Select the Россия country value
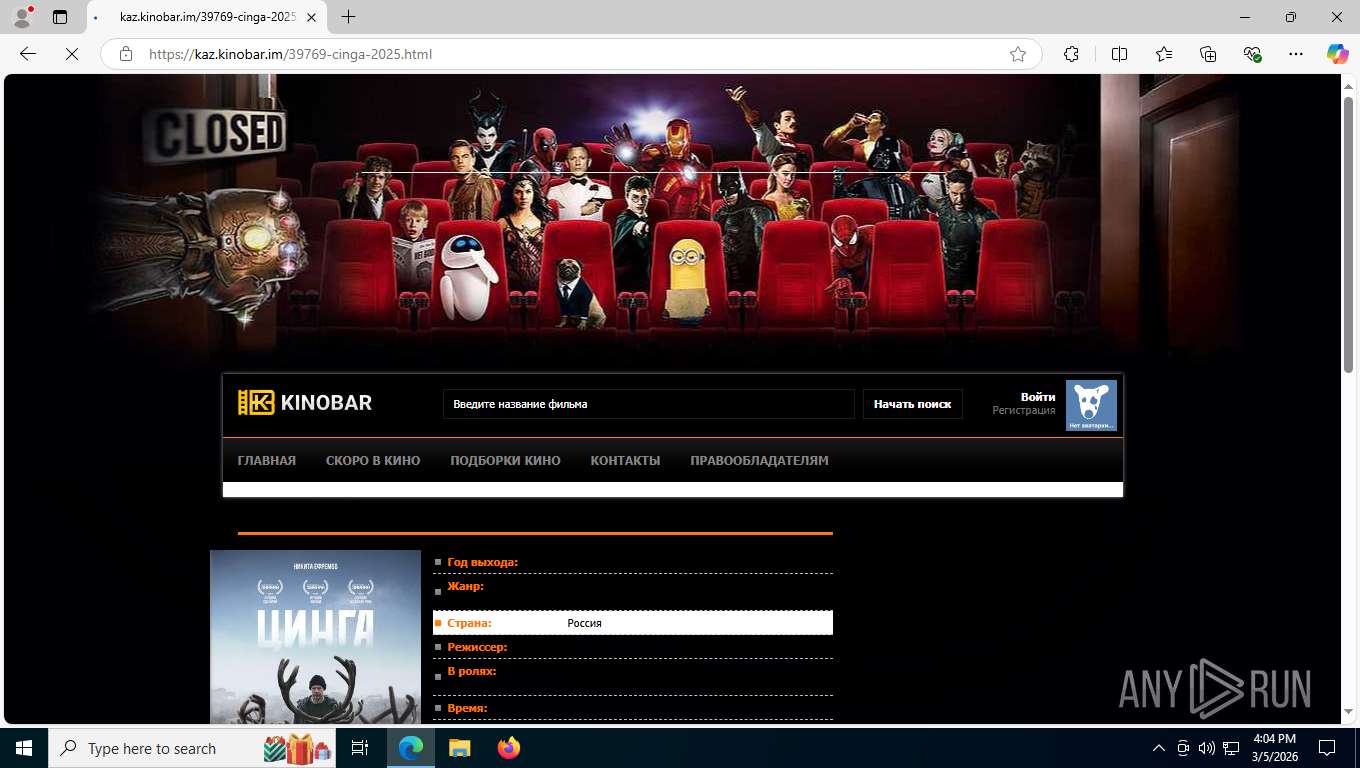This screenshot has width=1360, height=768. pos(584,623)
